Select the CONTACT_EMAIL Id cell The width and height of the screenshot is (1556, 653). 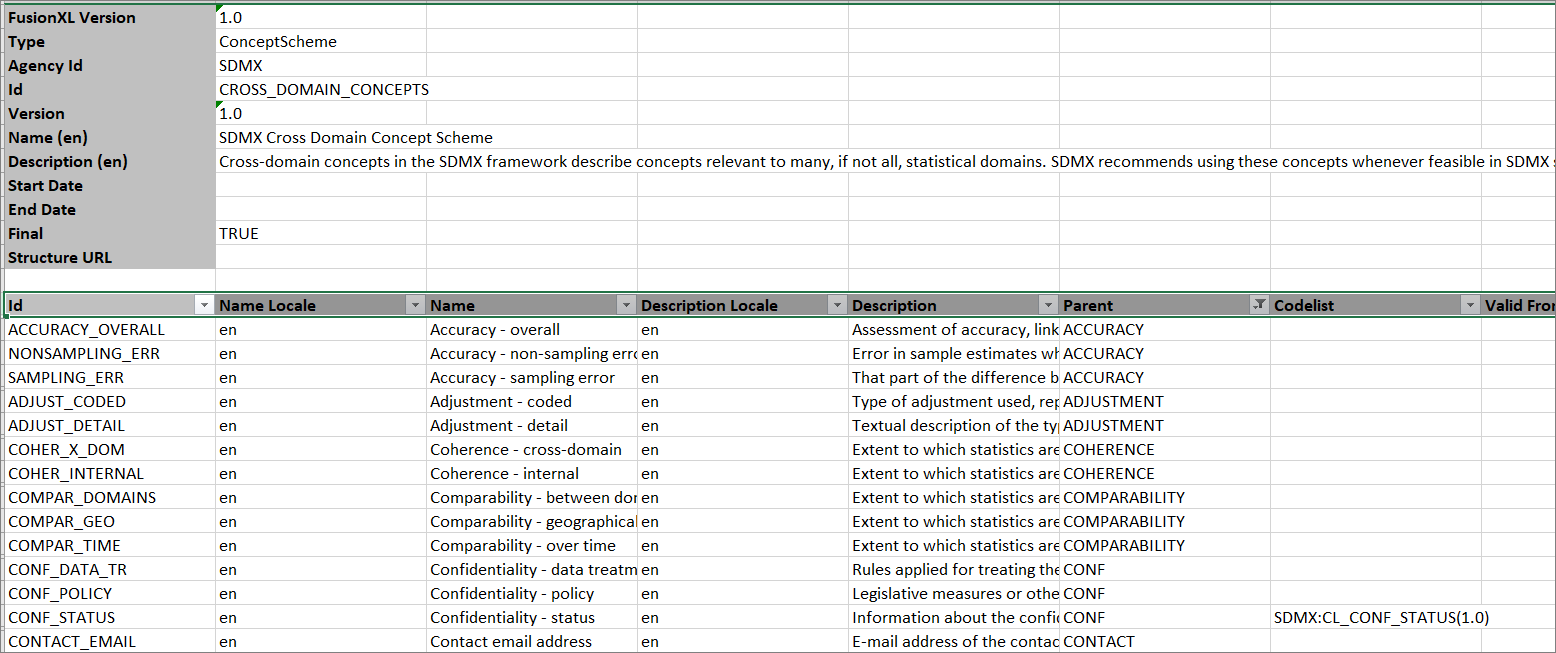(72, 642)
